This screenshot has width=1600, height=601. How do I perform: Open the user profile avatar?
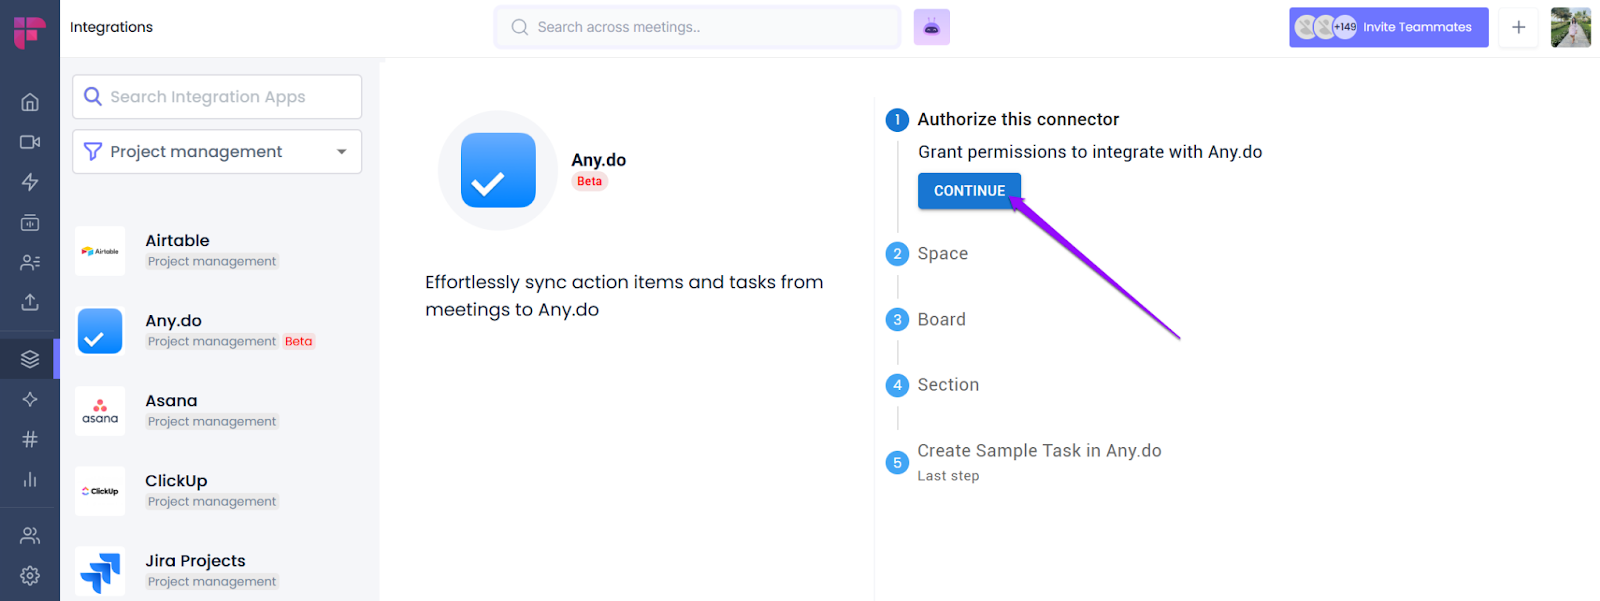1570,27
